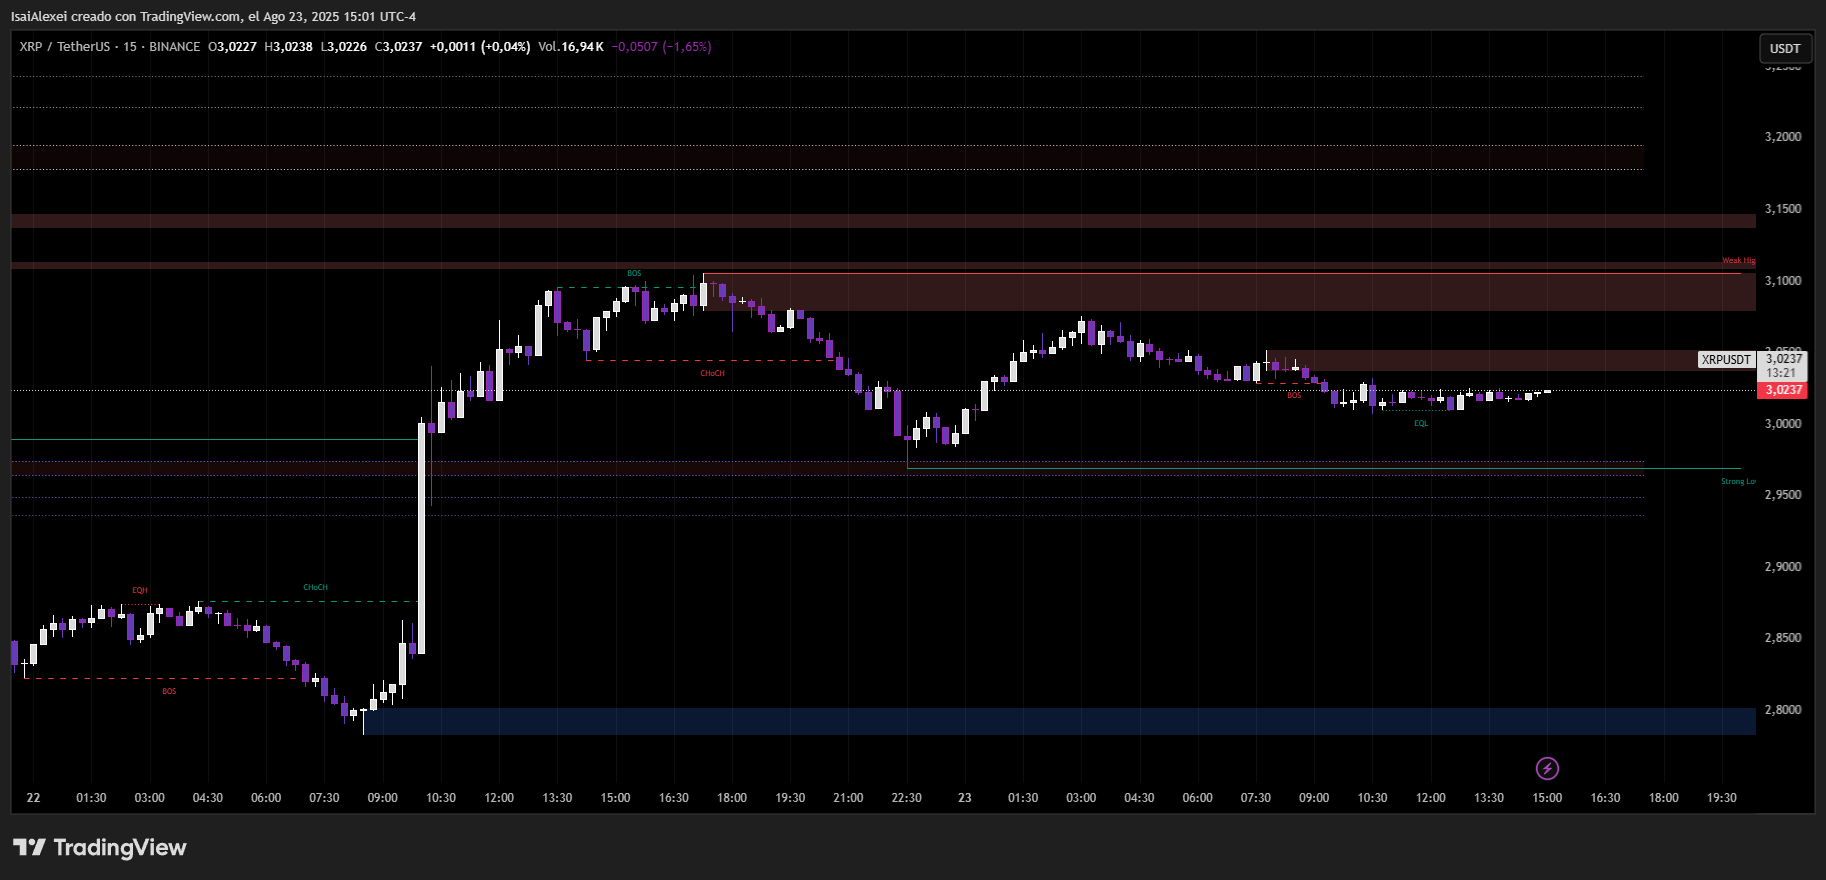Click the BINANCE exchange name in legend
1826x880 pixels.
tap(174, 47)
